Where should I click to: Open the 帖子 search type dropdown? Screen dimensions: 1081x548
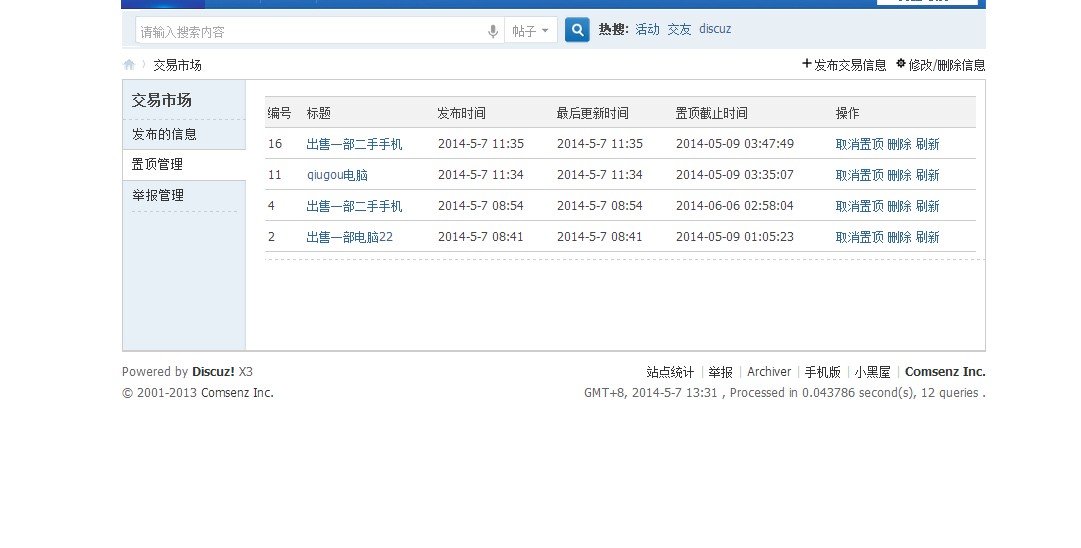531,31
